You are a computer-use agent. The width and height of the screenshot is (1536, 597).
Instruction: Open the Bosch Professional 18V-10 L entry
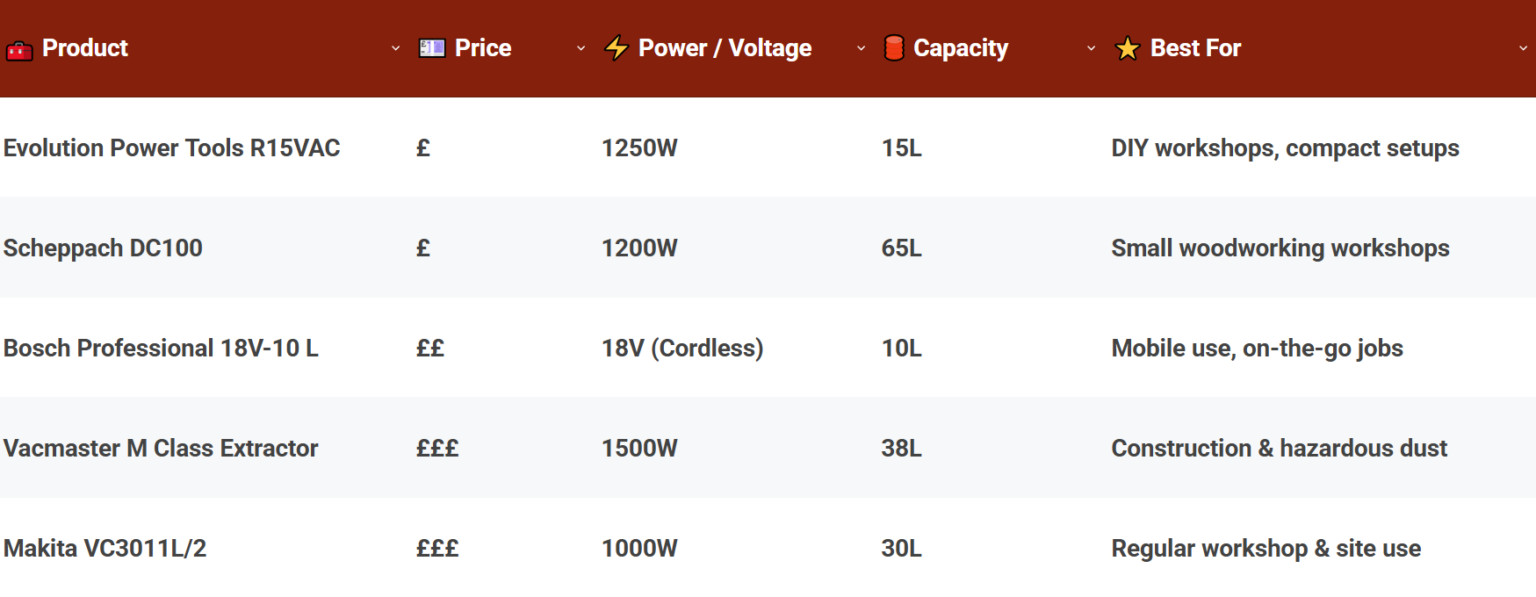pyautogui.click(x=161, y=348)
